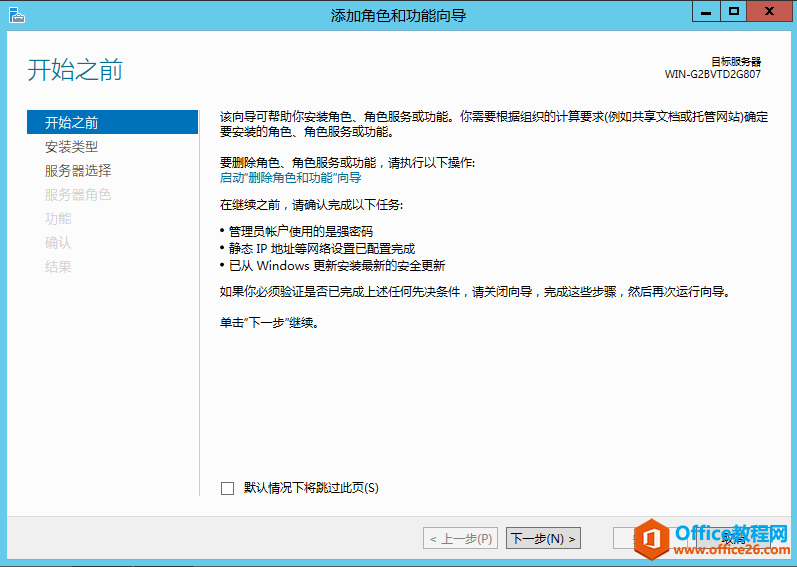The image size is (797, 567).
Task: Click the 管理员帐户使用的是强密码 bullet
Action: 300,232
